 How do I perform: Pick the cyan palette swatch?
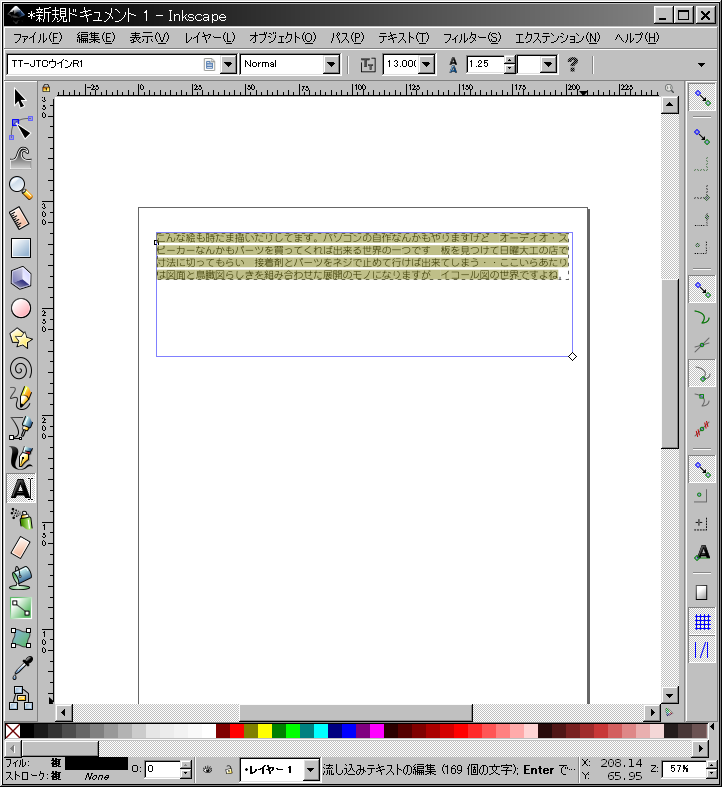(x=320, y=731)
